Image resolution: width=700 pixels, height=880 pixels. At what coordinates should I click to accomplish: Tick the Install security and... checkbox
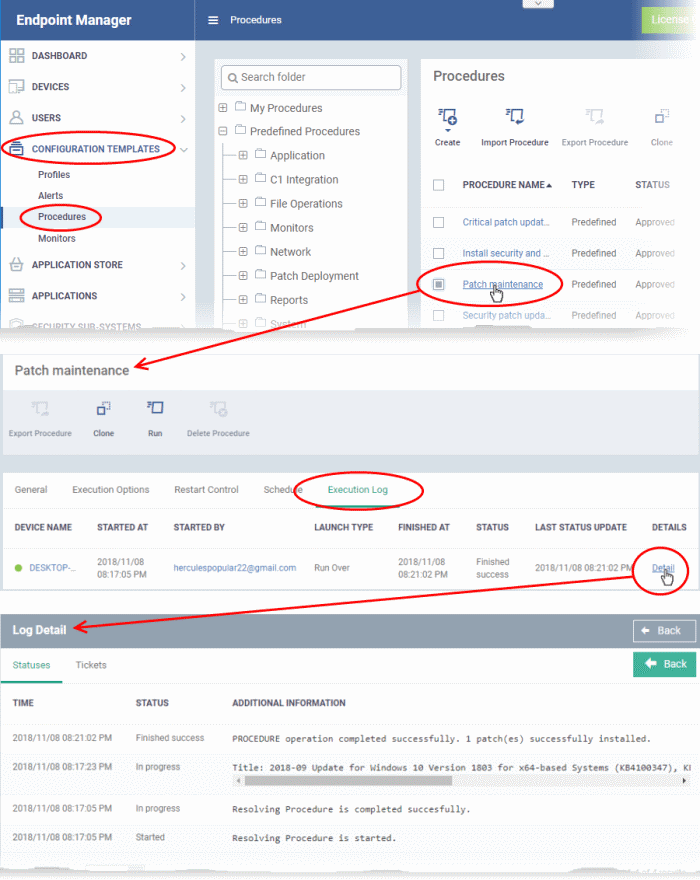438,253
